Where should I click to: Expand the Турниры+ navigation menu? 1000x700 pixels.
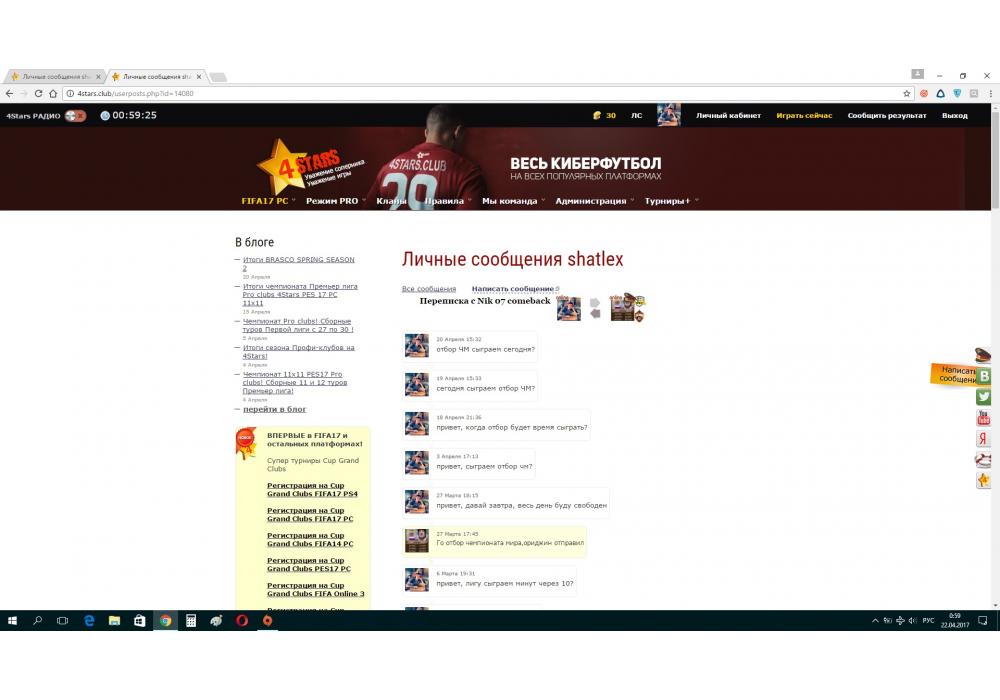click(x=670, y=201)
